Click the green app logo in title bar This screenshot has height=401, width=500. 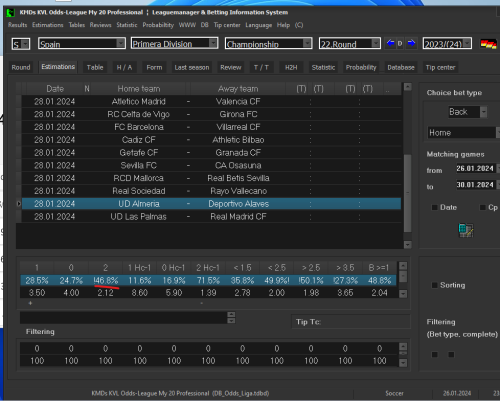pos(11,13)
